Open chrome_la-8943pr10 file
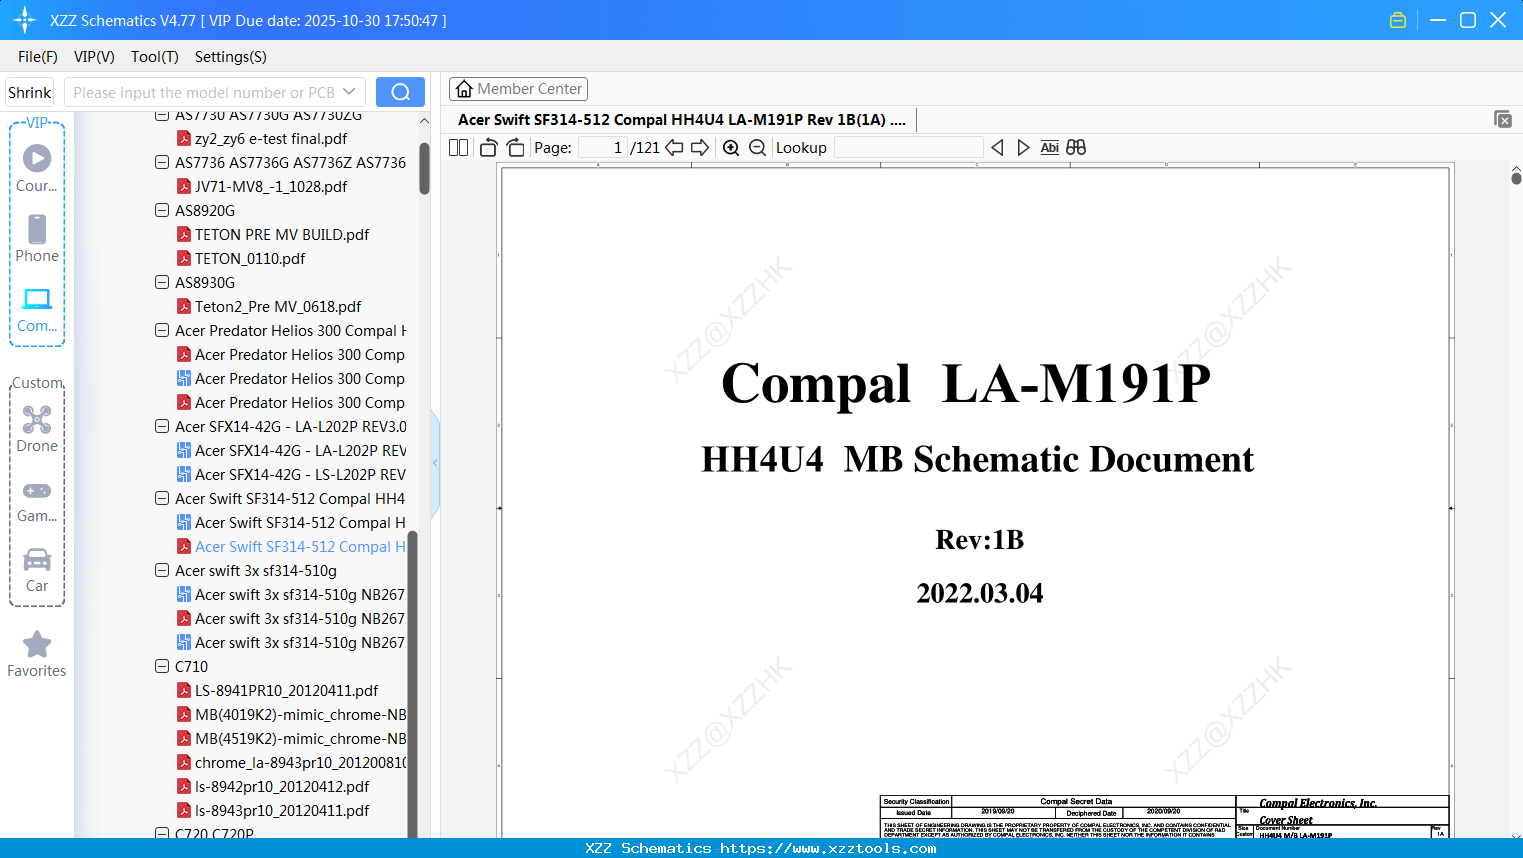This screenshot has width=1523, height=858. pyautogui.click(x=300, y=762)
